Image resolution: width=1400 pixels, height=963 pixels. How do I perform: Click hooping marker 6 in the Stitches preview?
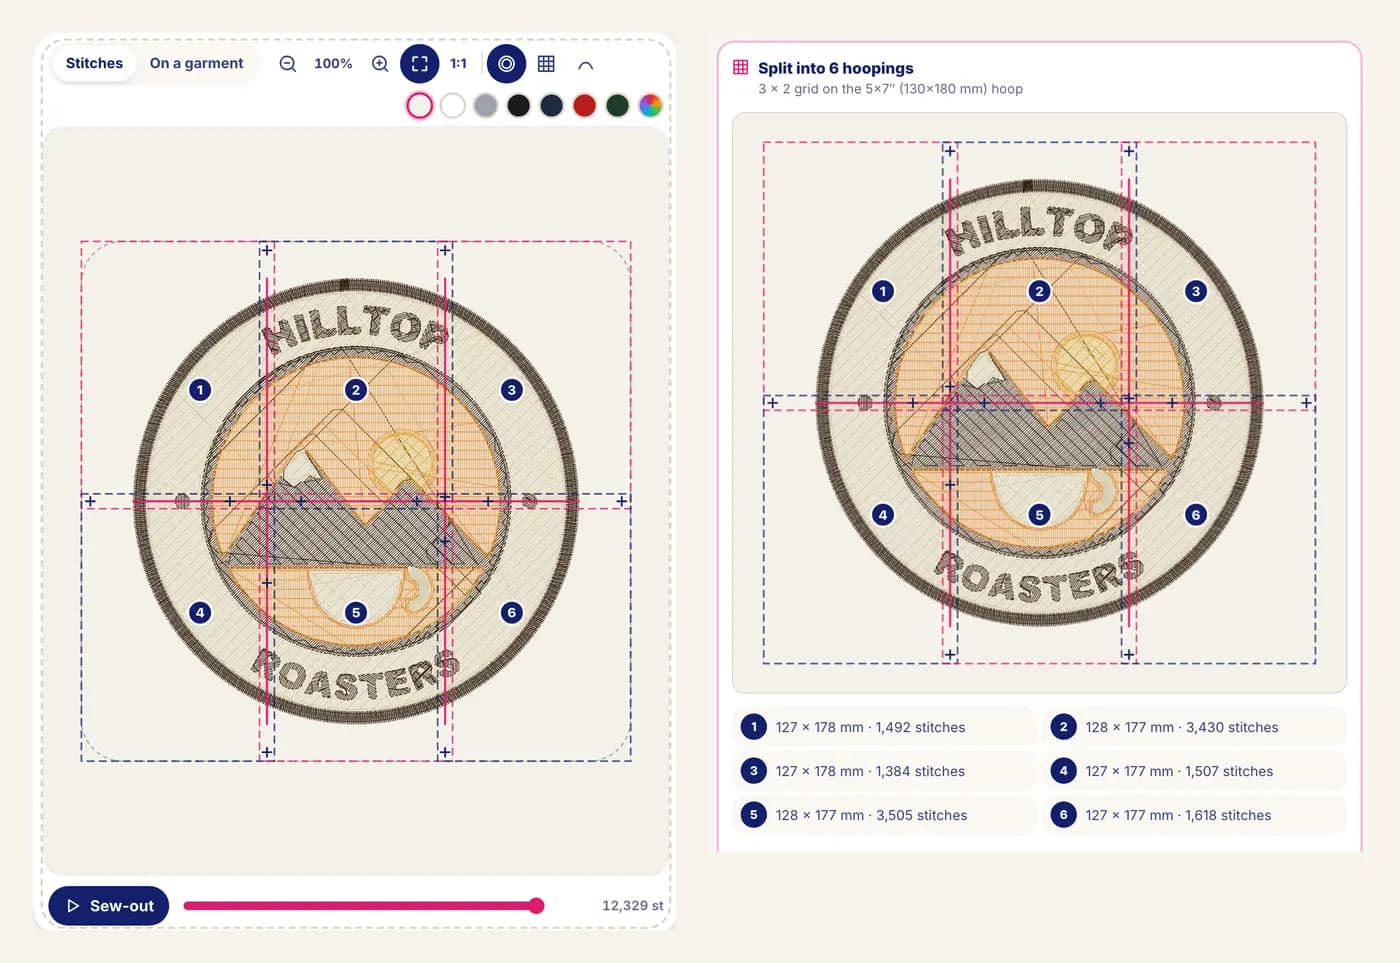(x=512, y=612)
